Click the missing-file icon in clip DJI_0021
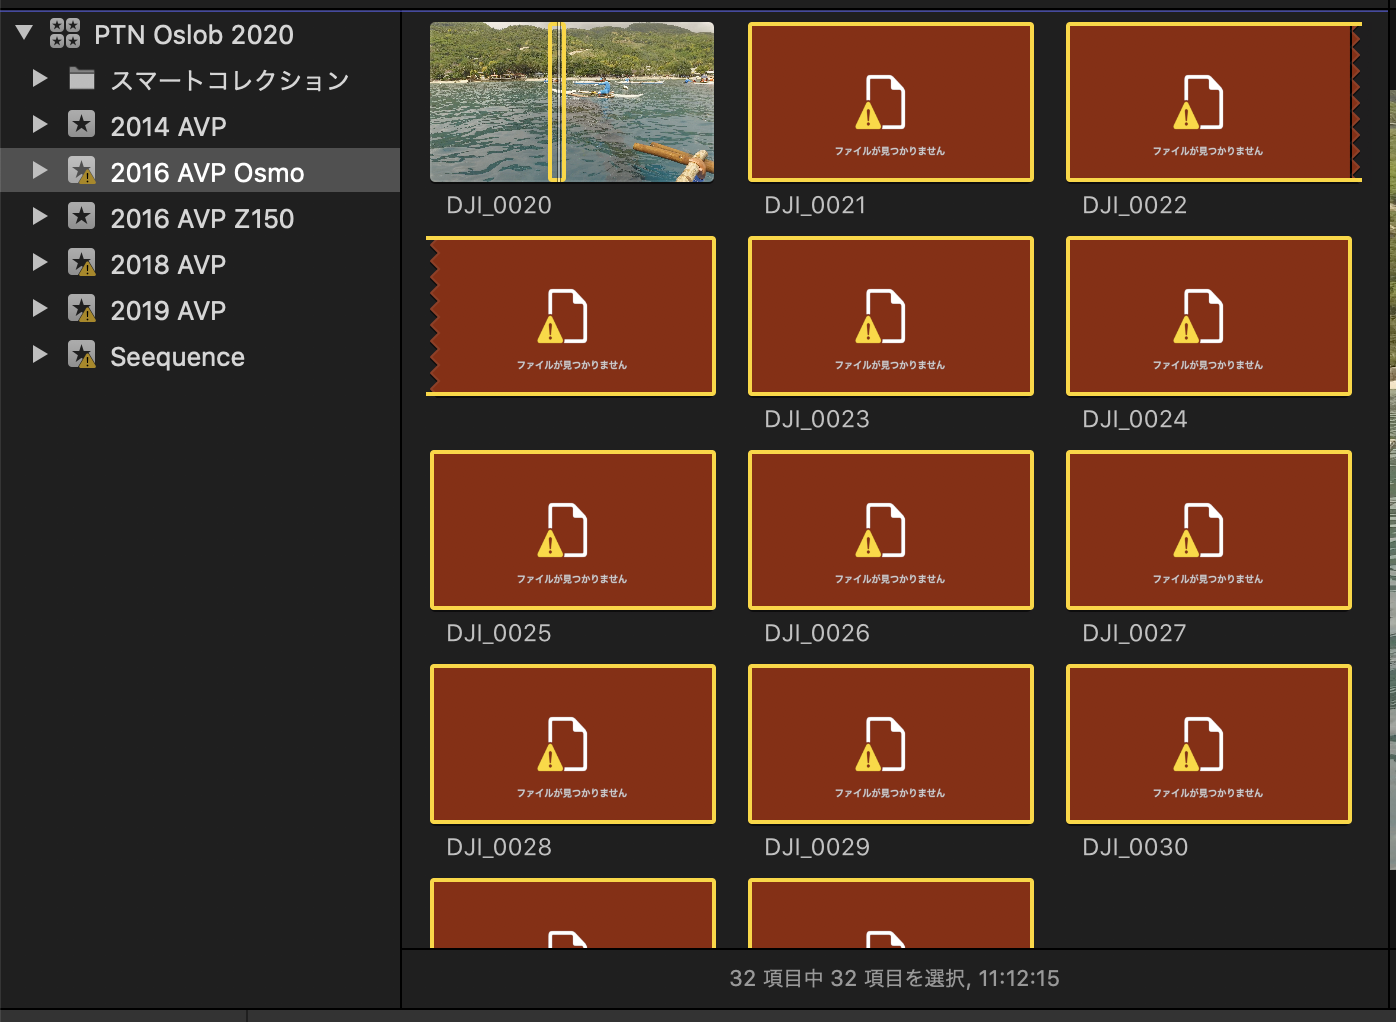The image size is (1396, 1022). 881,102
